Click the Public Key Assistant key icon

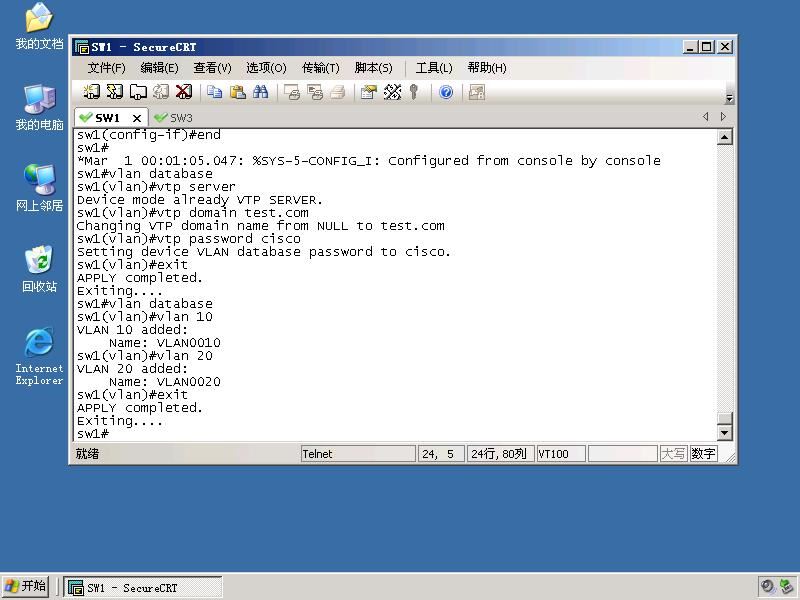pyautogui.click(x=414, y=92)
